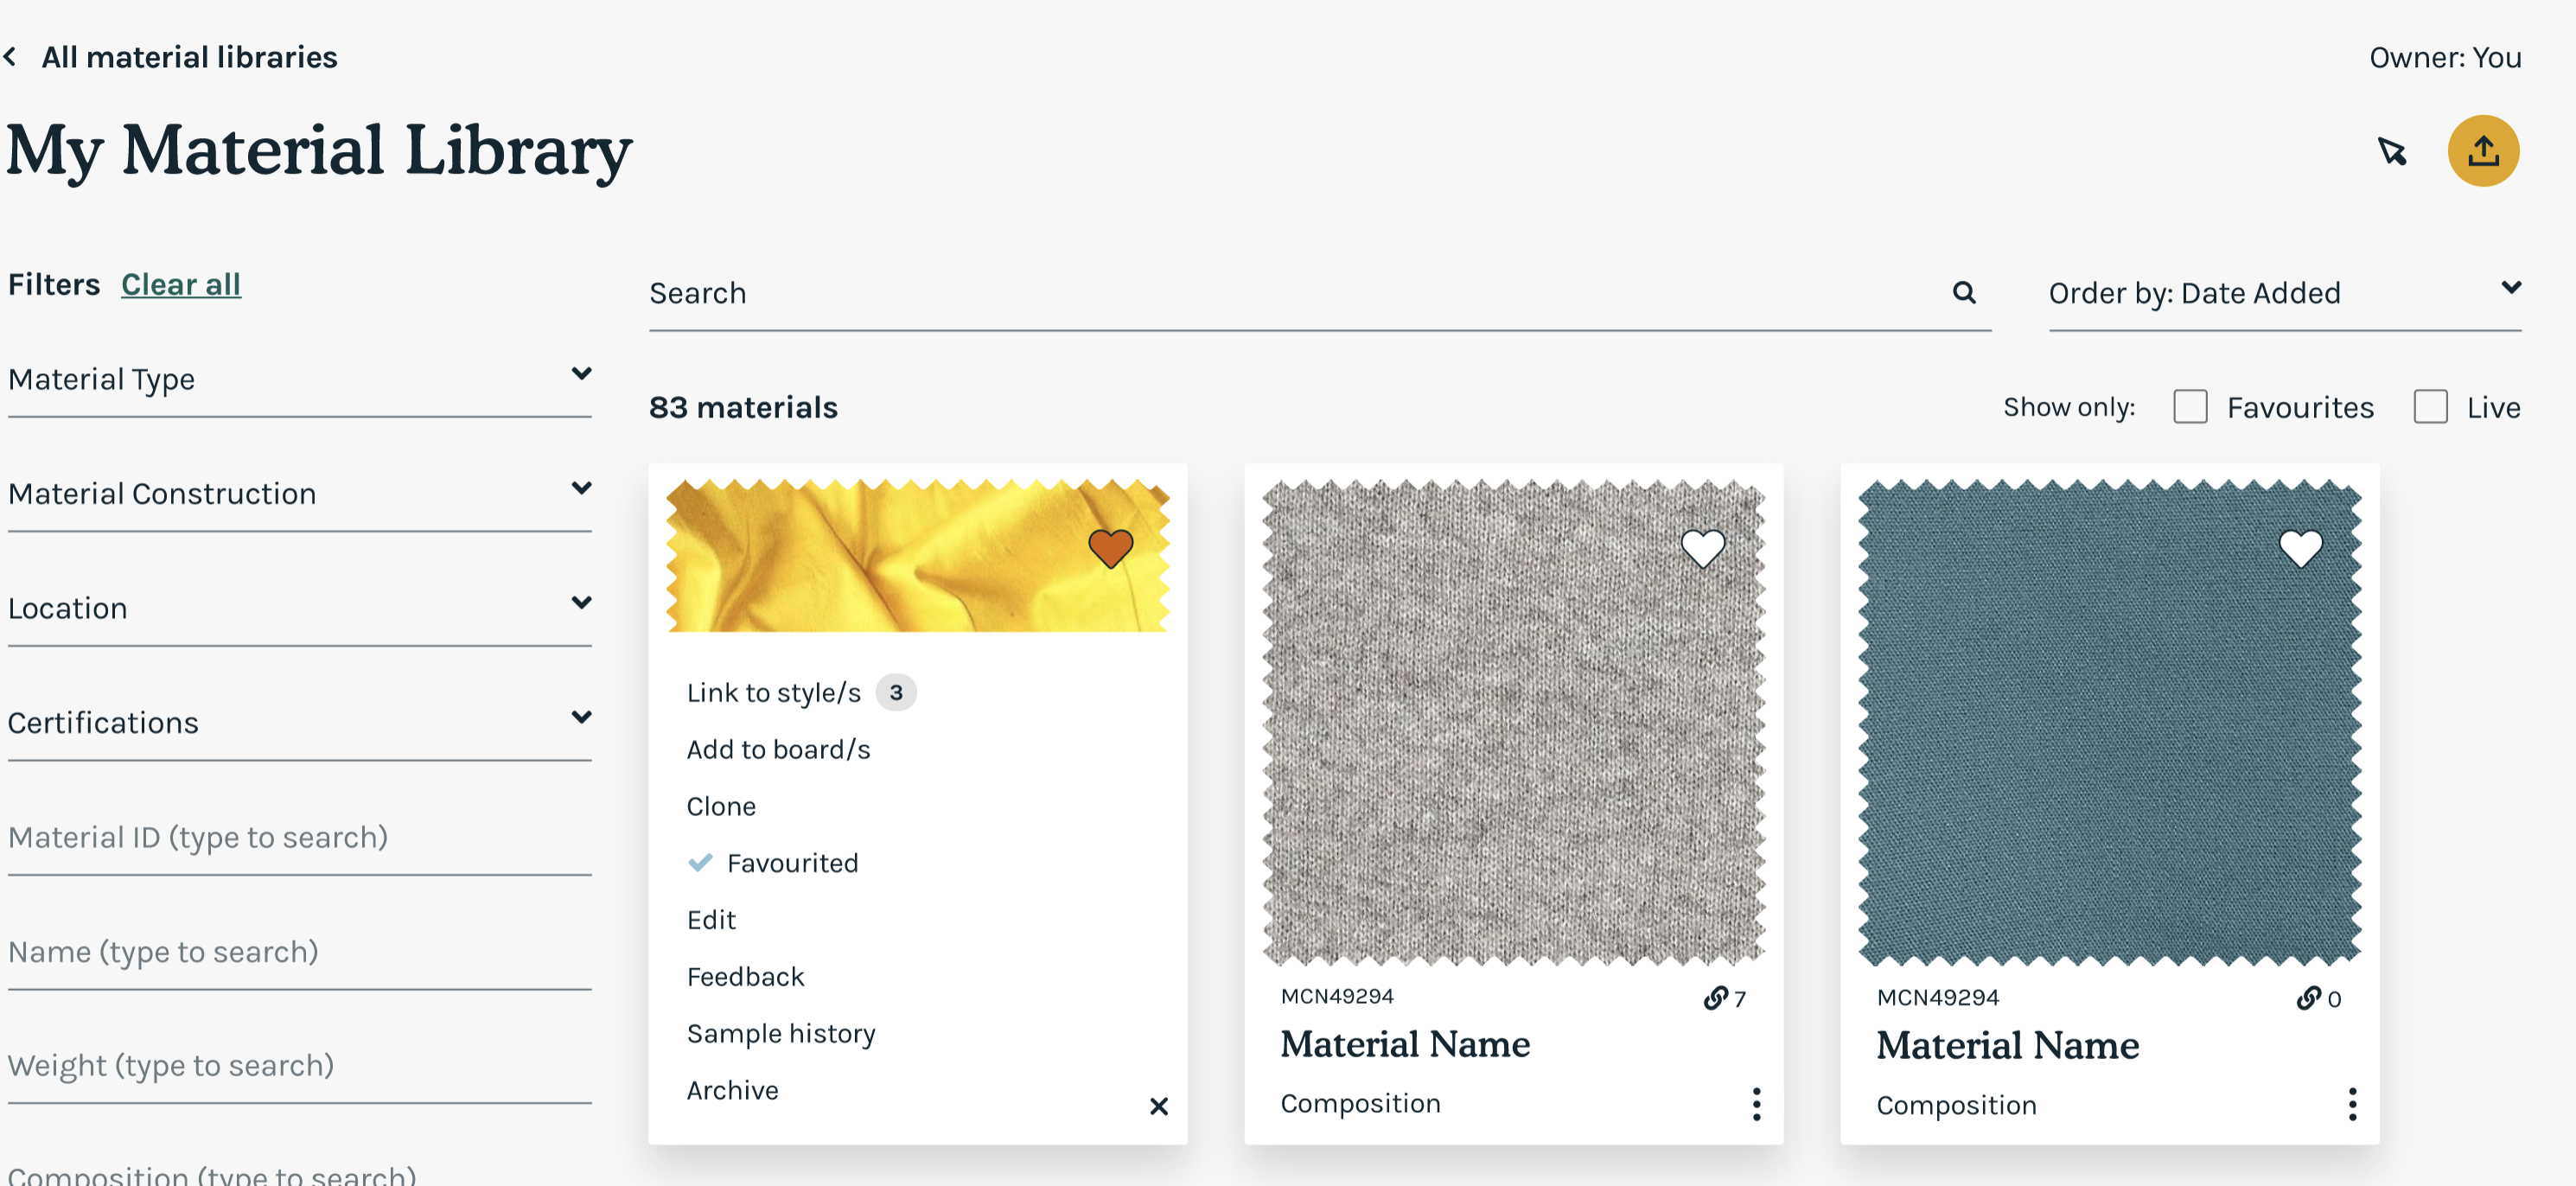
Task: Favourite the grey knit material heart
Action: pyautogui.click(x=1702, y=548)
